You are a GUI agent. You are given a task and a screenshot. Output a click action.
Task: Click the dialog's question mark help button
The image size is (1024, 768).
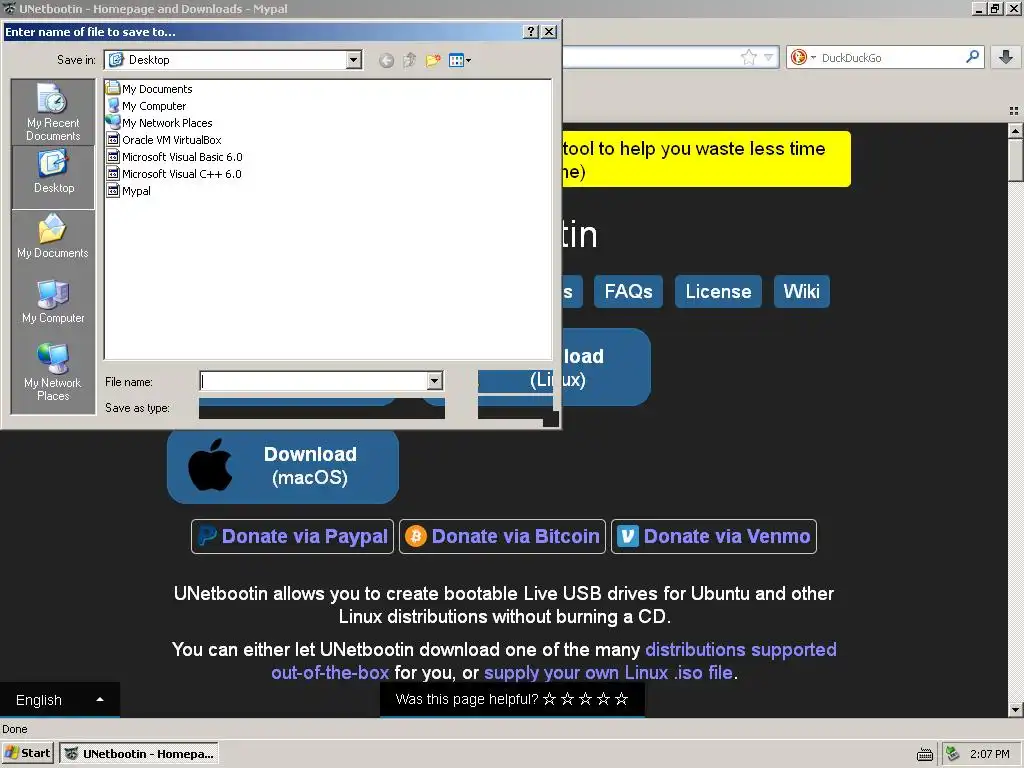pos(531,31)
